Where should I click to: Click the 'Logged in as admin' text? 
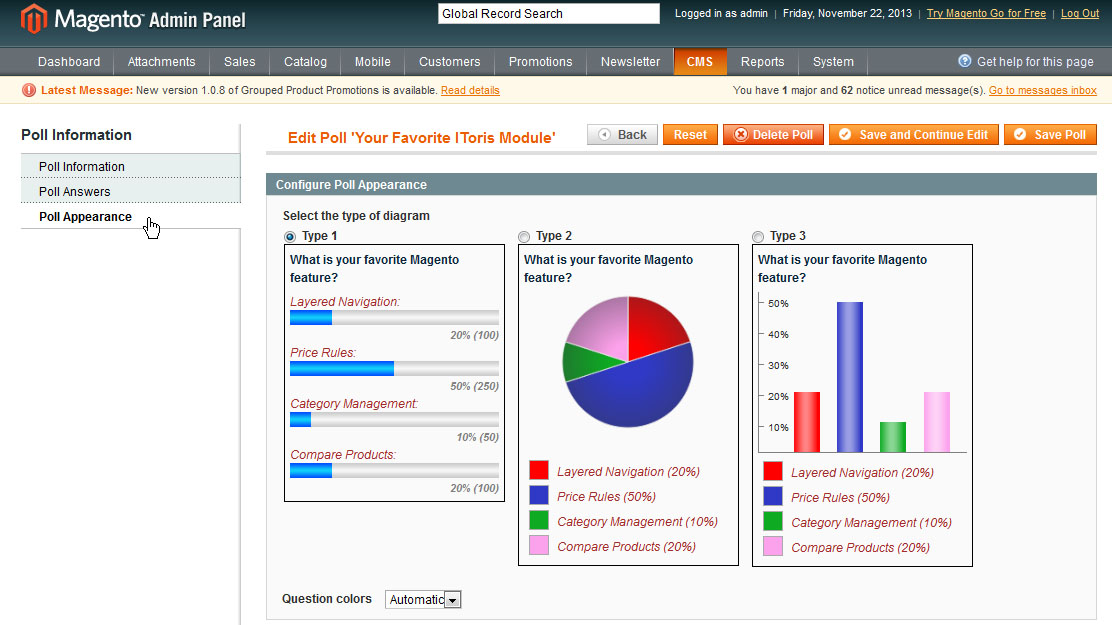[x=721, y=13]
